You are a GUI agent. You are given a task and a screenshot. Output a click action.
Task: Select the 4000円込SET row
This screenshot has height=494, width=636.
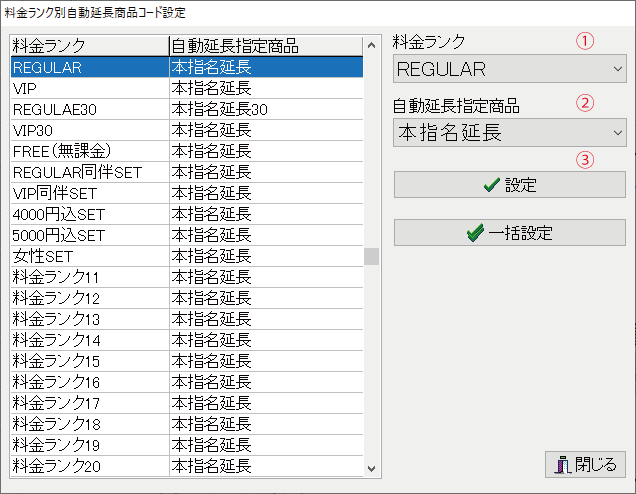point(187,215)
